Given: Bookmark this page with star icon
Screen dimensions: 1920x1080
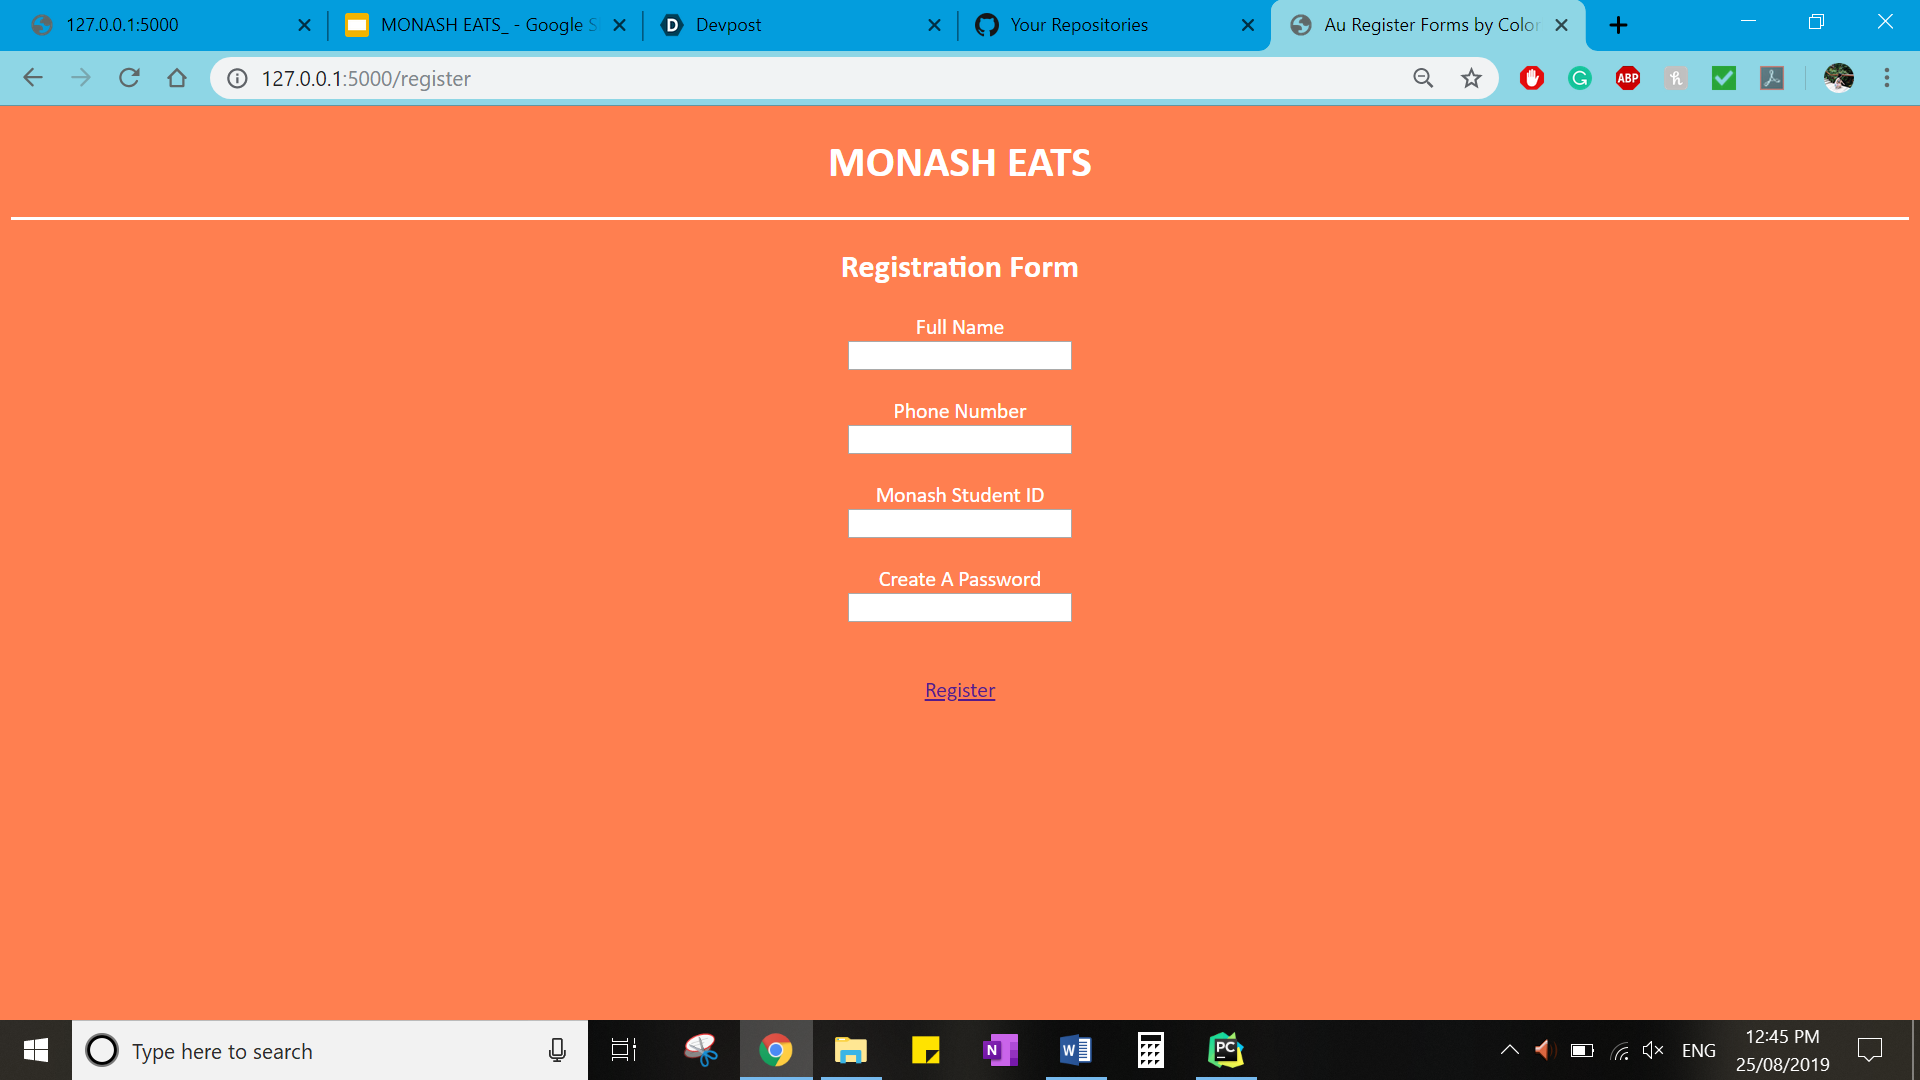Looking at the screenshot, I should coord(1471,78).
